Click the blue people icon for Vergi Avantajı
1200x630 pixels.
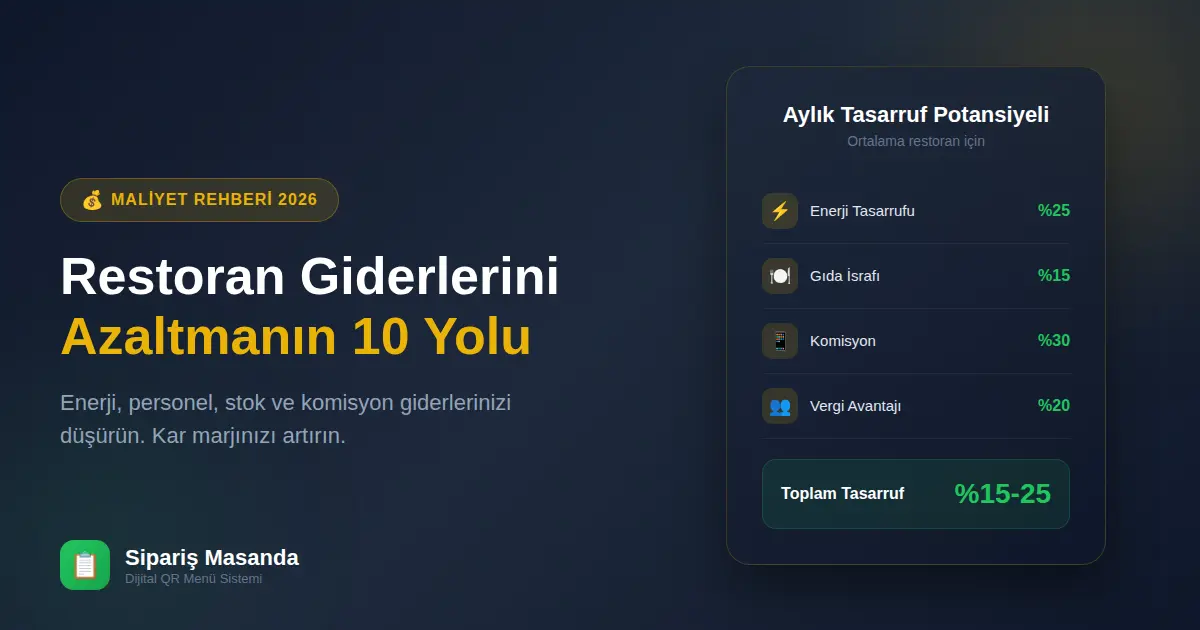[780, 406]
